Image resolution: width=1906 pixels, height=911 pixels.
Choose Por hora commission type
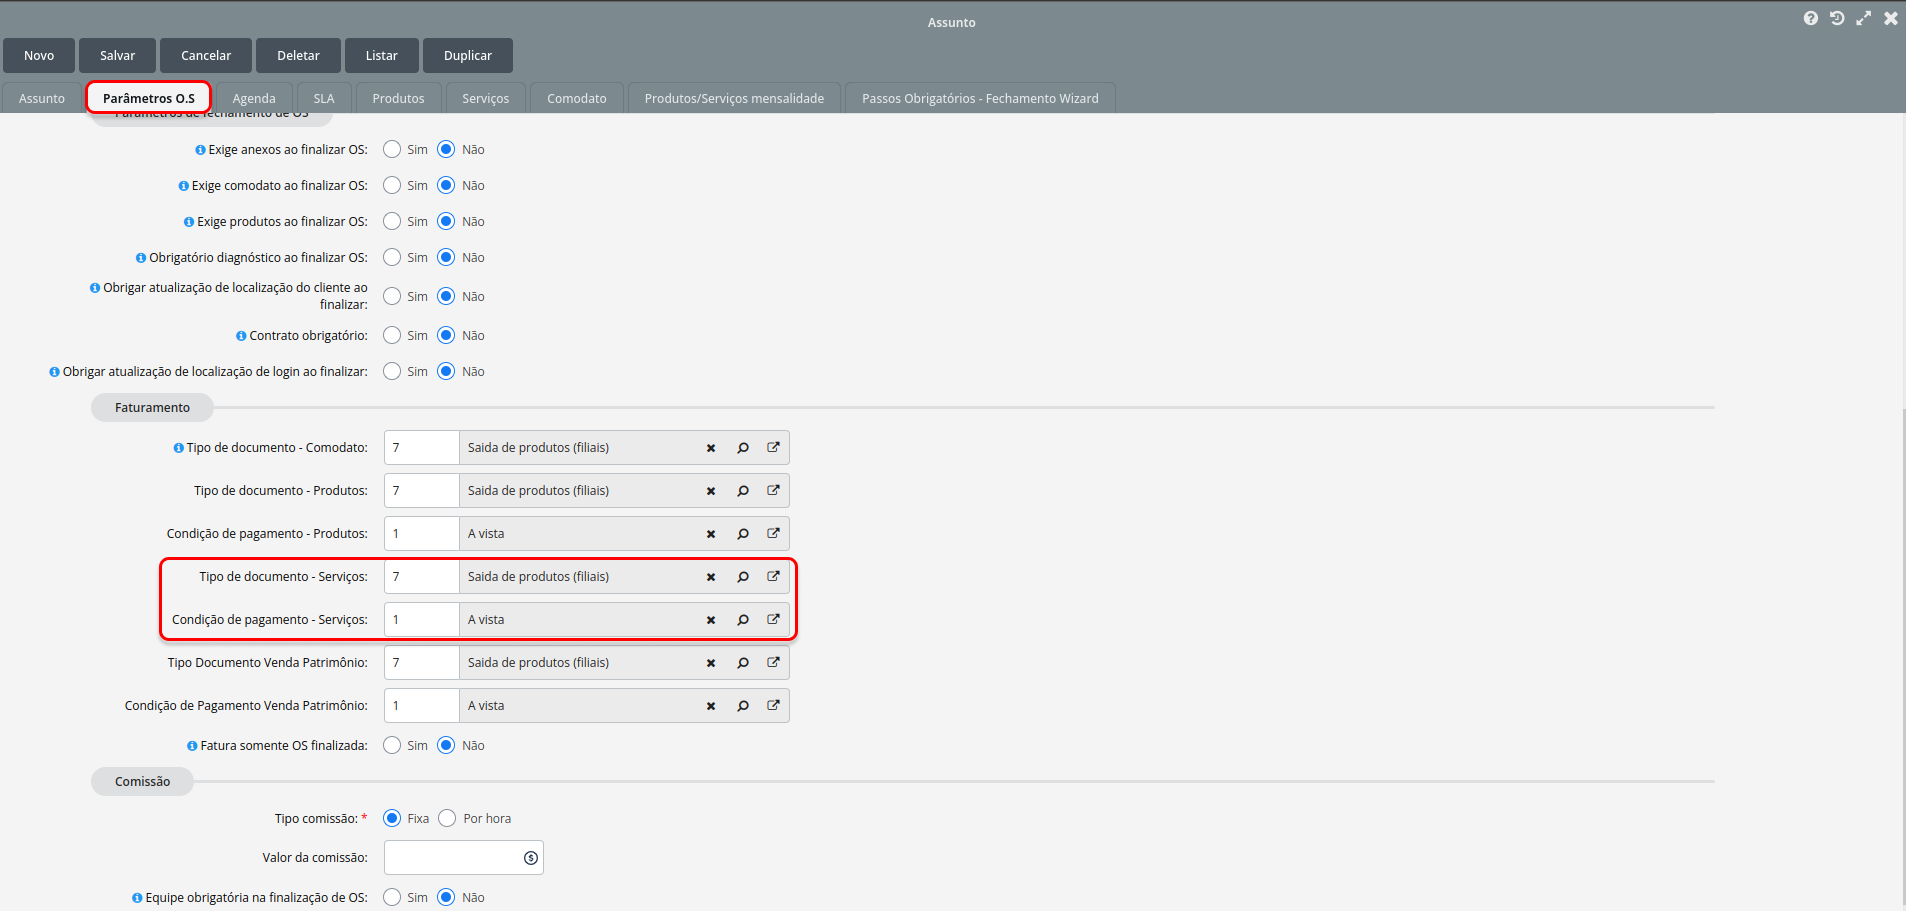point(447,818)
